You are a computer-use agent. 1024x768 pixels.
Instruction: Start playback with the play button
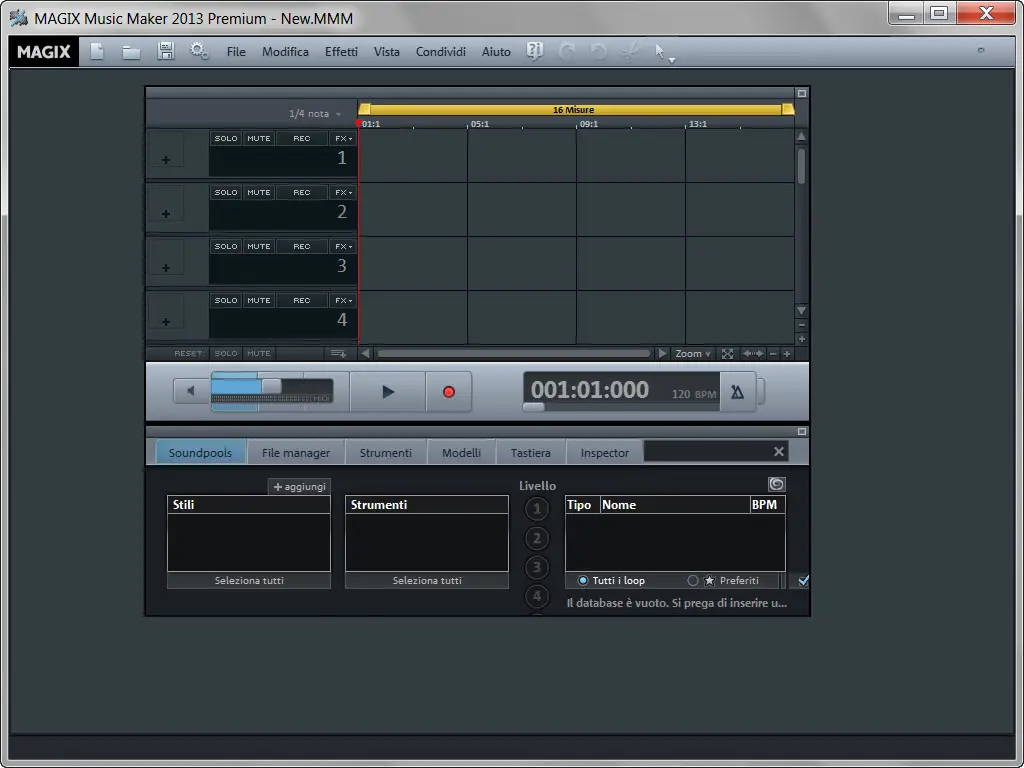[388, 392]
